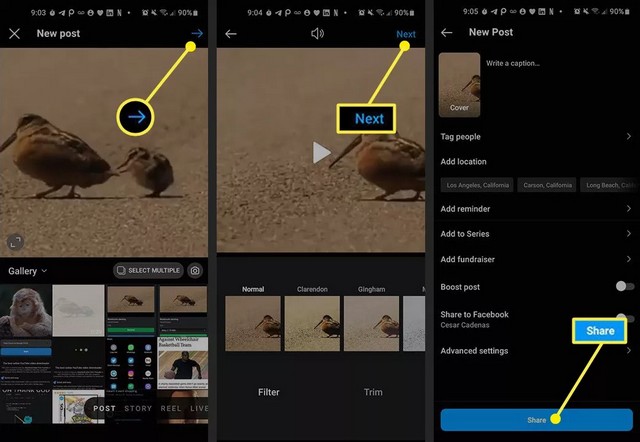The width and height of the screenshot is (640, 442).
Task: Tap the blue forward arrow at top
Action: 197,34
